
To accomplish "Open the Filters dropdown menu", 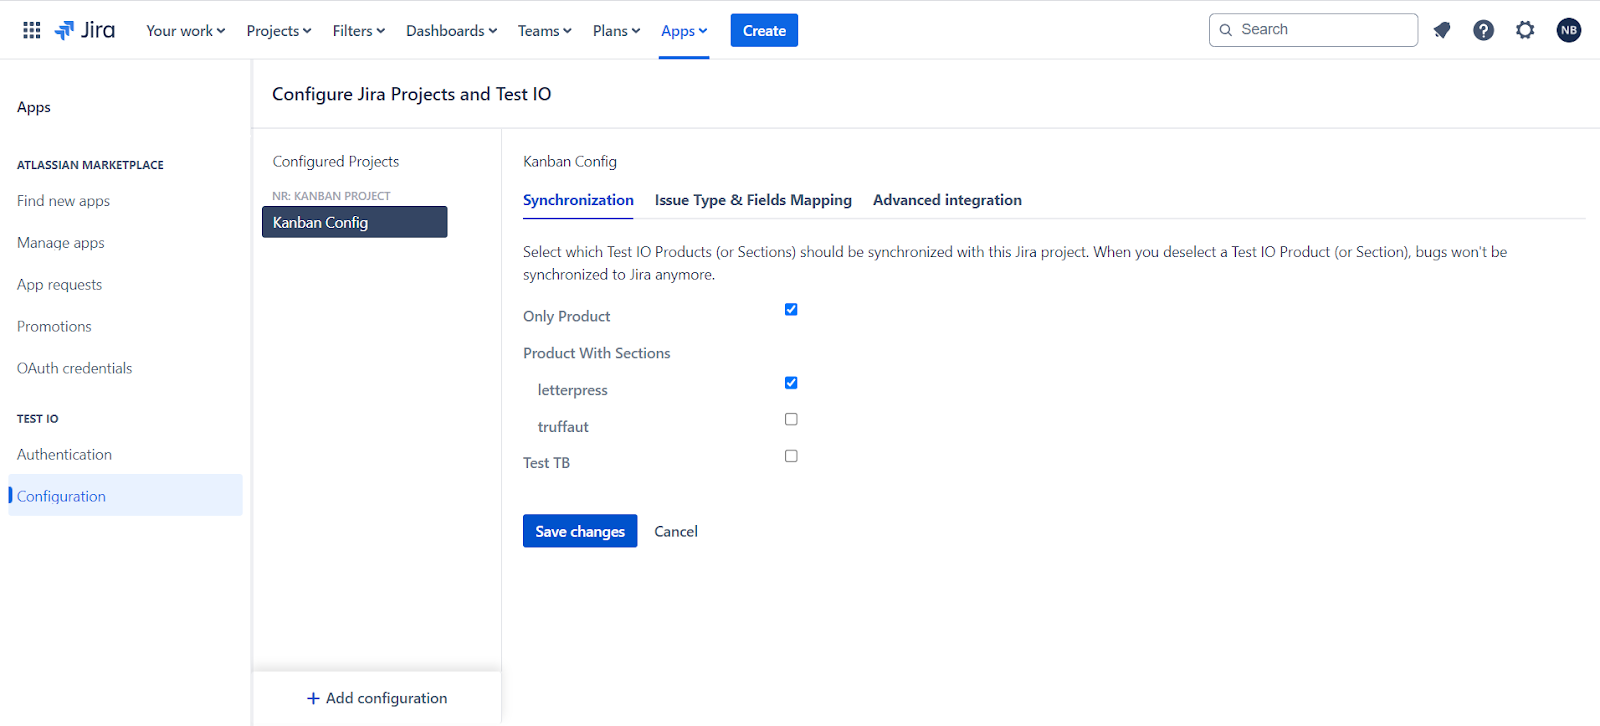I will [359, 31].
